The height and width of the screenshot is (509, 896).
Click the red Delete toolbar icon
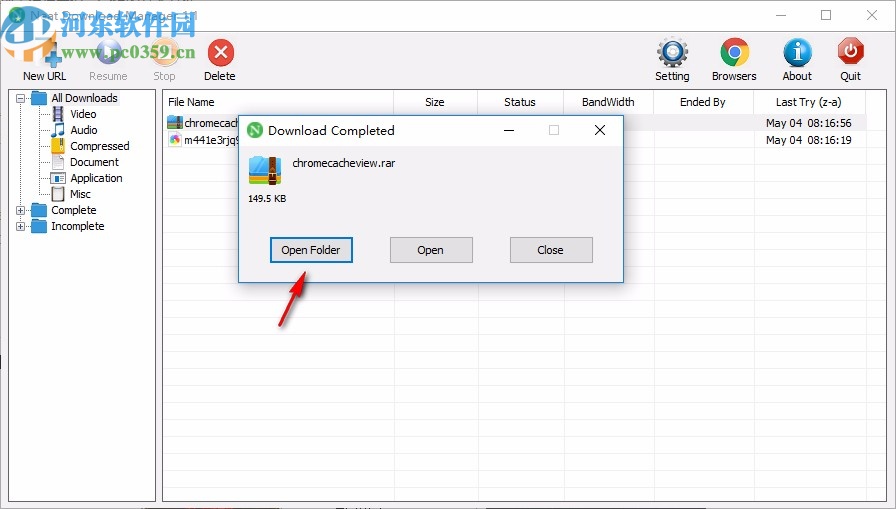click(x=221, y=53)
